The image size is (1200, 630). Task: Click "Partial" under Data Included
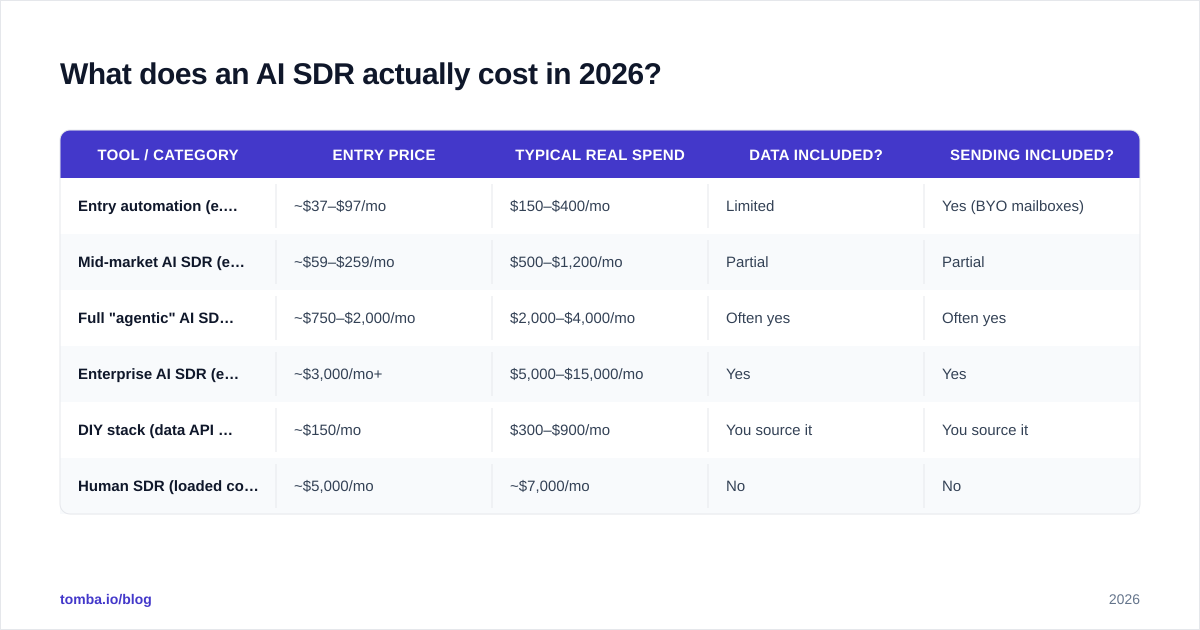(x=747, y=262)
